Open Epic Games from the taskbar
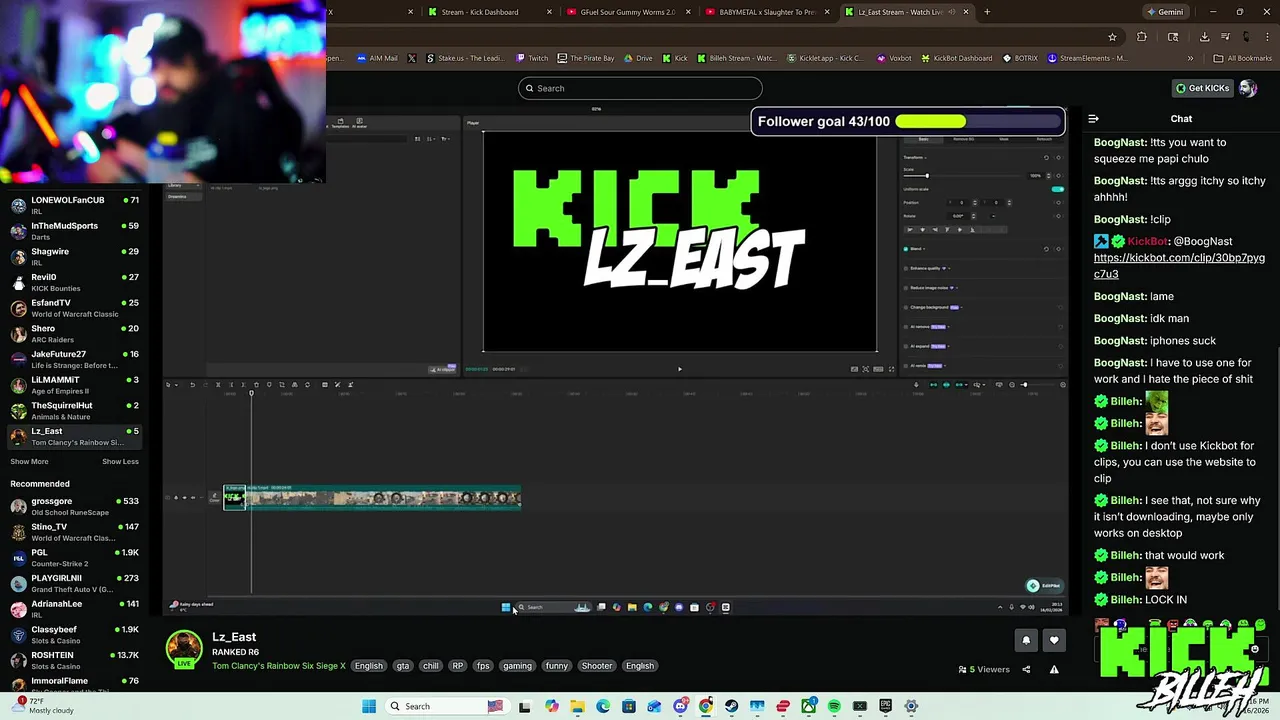 [x=885, y=706]
